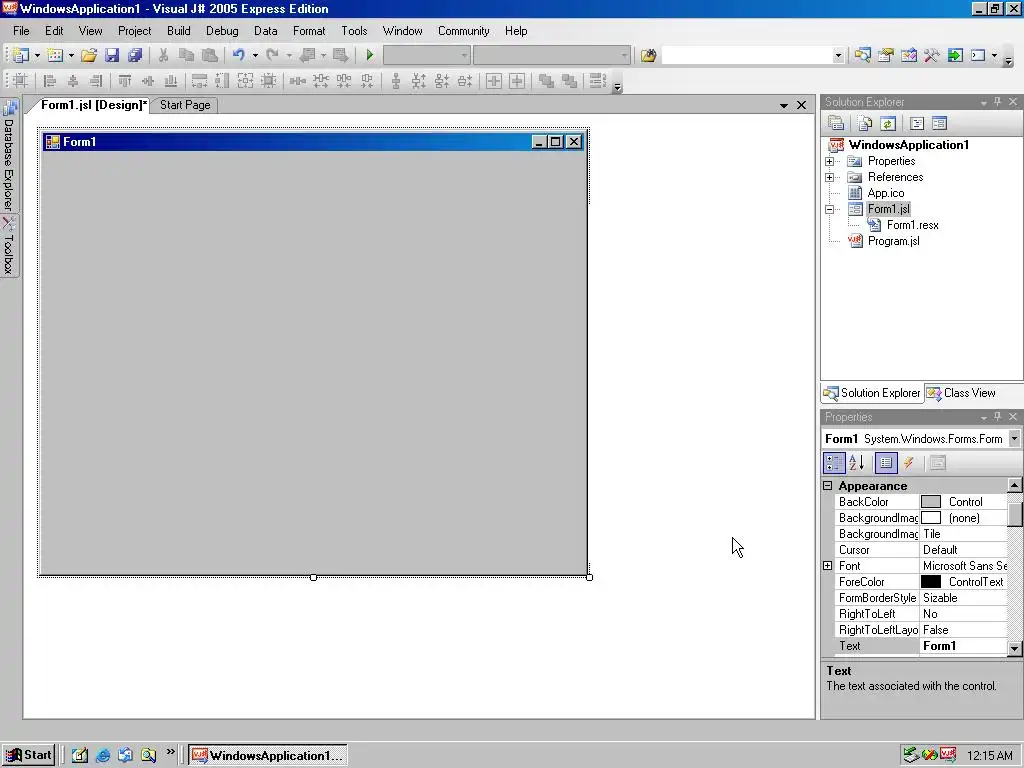This screenshot has height=768, width=1024.
Task: Select the Solution Explorer bottom tab
Action: [872, 393]
